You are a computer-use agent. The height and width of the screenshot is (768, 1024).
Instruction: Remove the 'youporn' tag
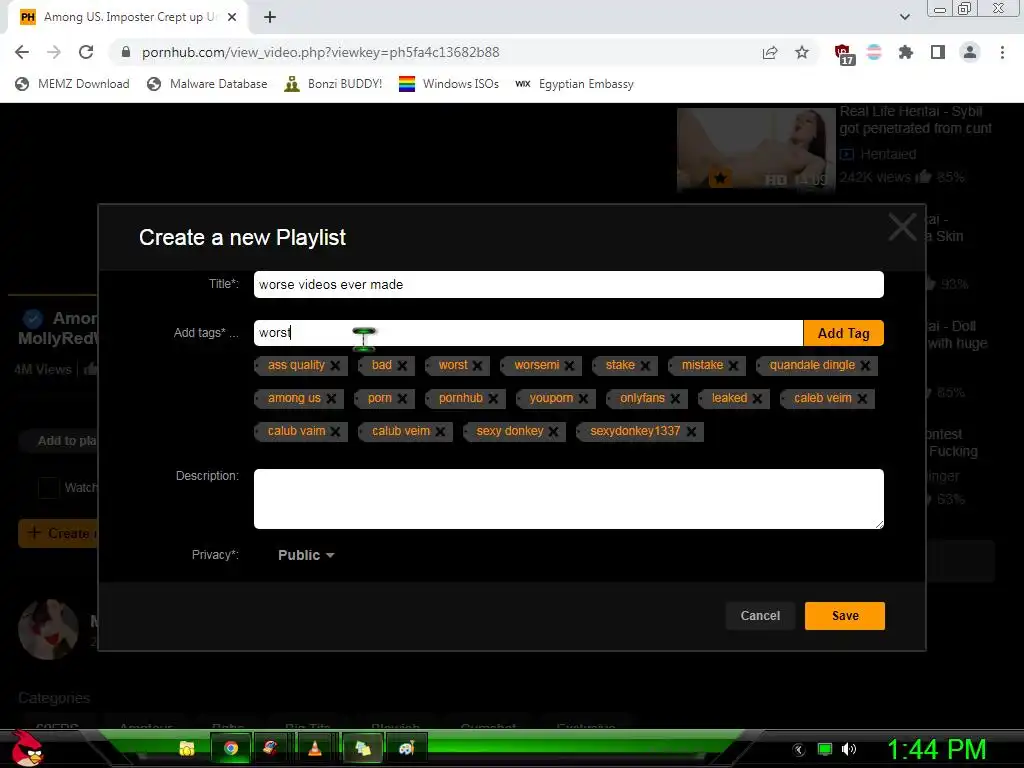583,398
